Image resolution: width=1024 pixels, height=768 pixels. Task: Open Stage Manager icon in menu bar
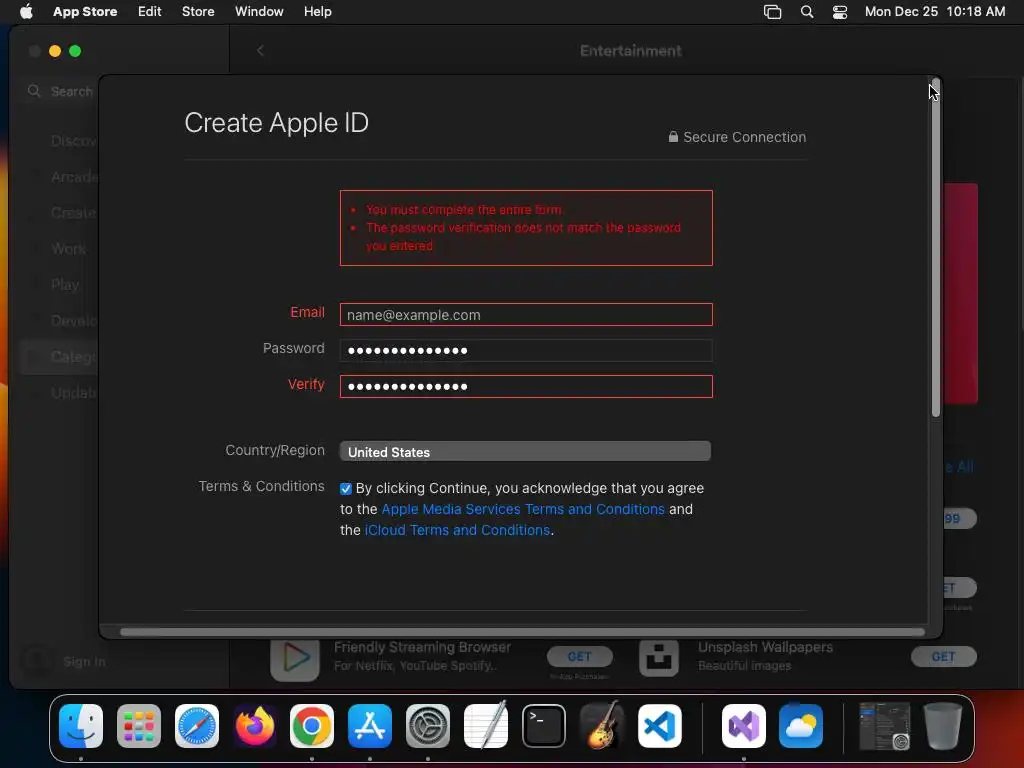[x=773, y=12]
